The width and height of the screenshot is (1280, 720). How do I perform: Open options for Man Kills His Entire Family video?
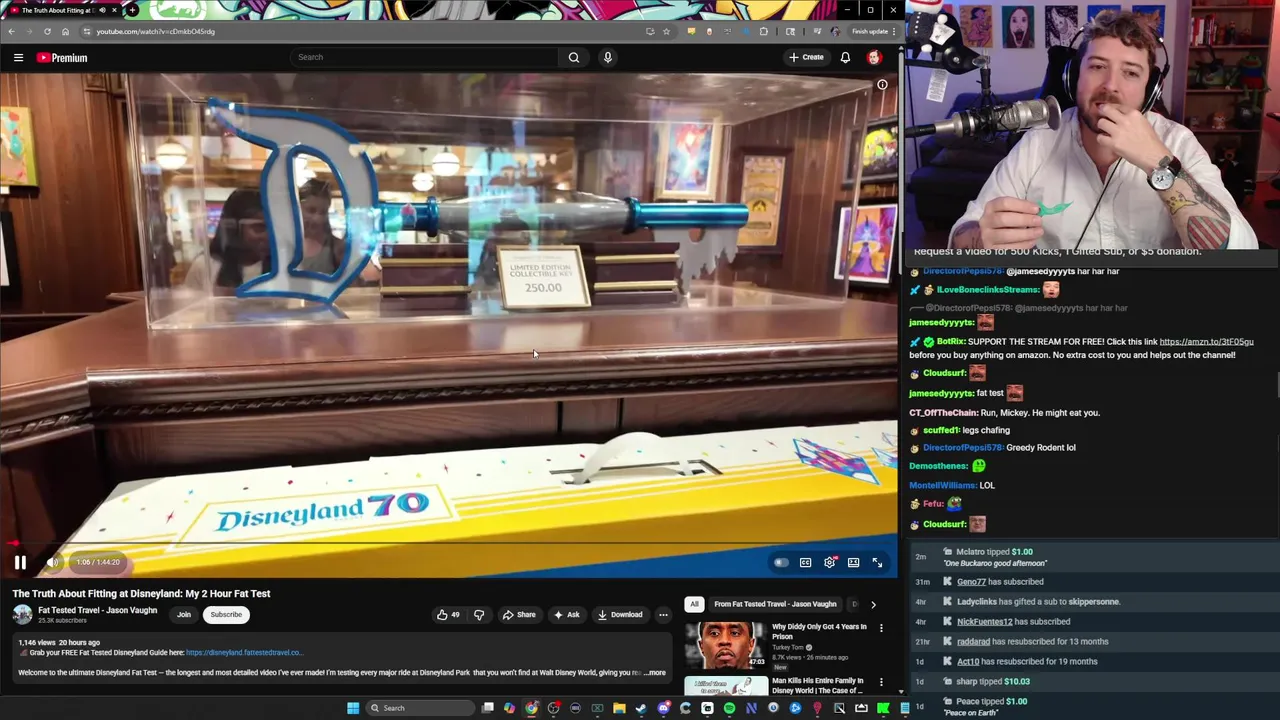click(881, 682)
